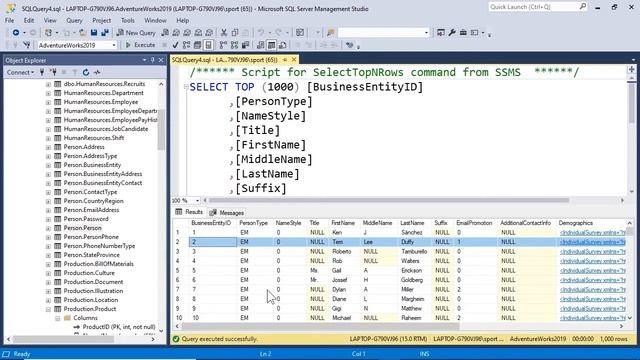Click the Quick Launch search magnifier
Image resolution: width=640 pixels, height=360 pixels.
[582, 7]
